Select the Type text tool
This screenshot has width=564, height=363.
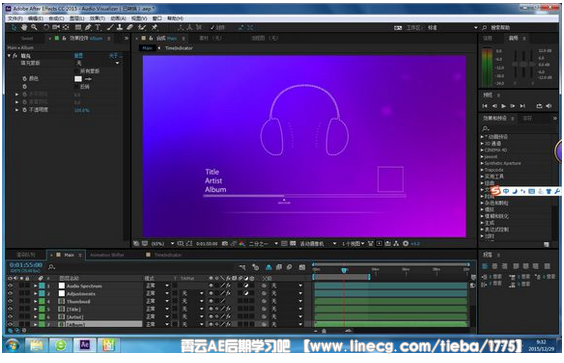98,27
